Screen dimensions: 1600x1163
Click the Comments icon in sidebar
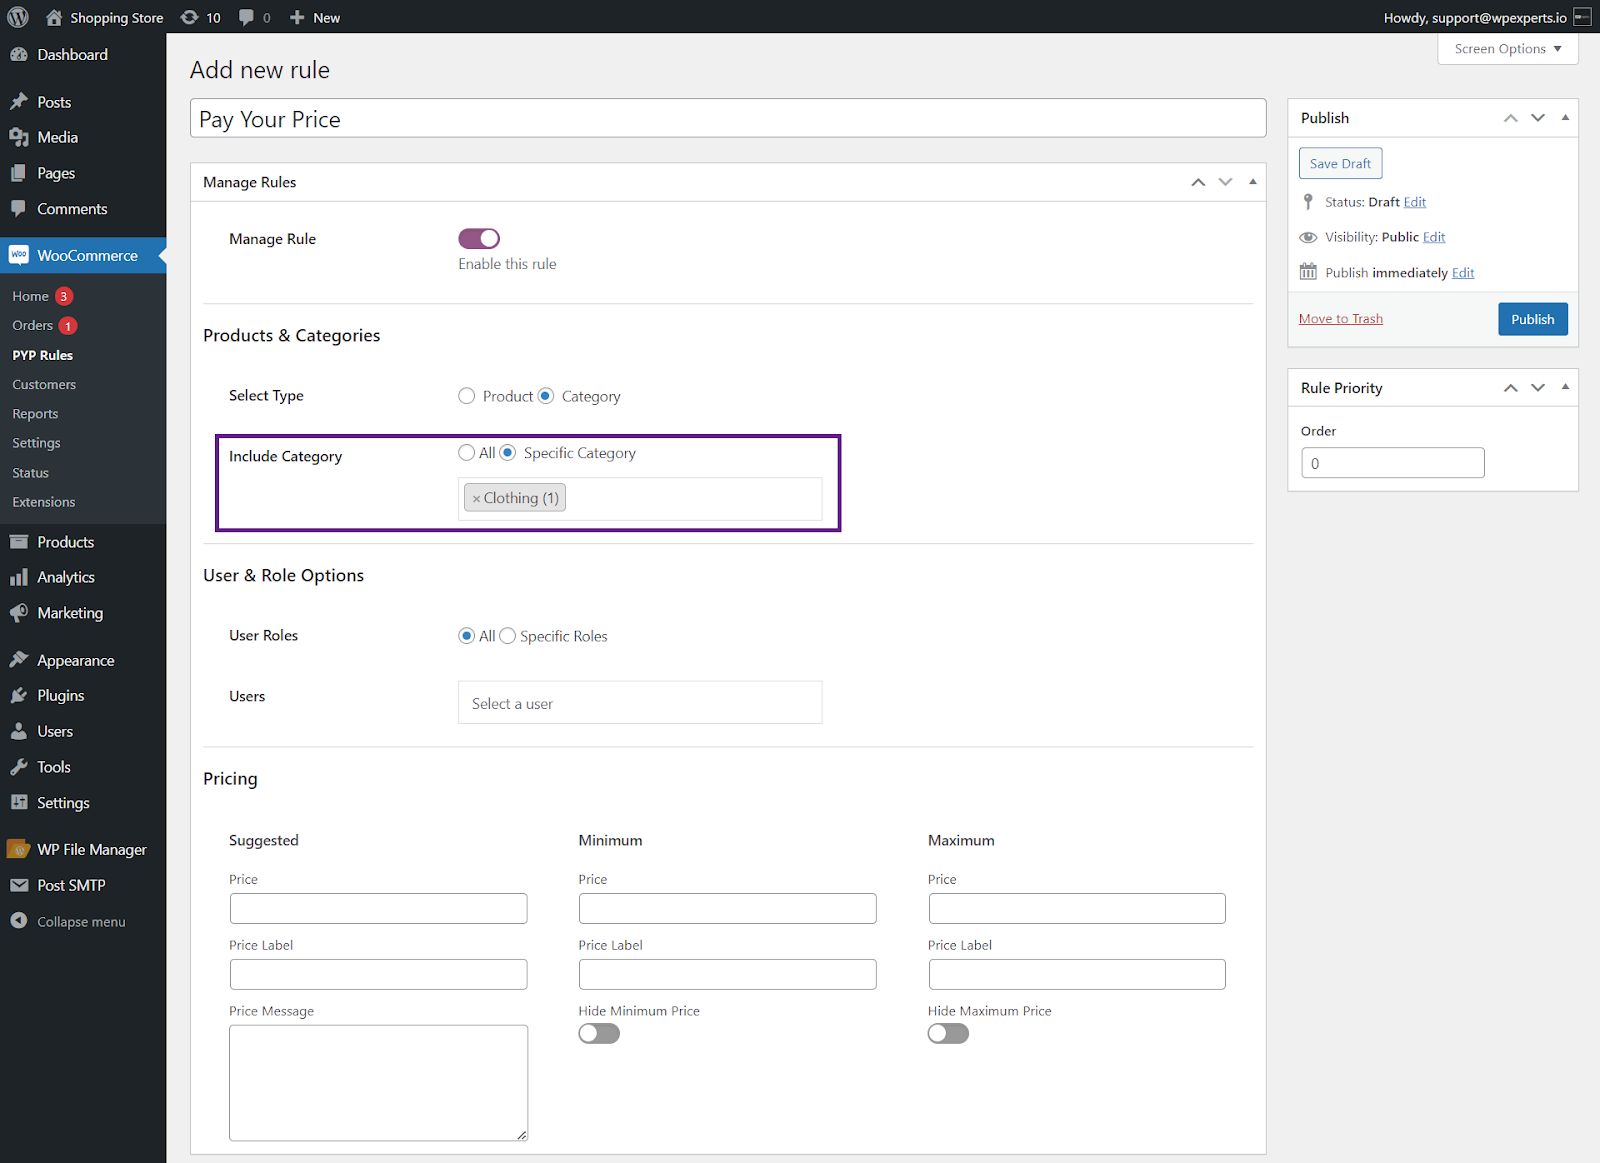point(19,209)
